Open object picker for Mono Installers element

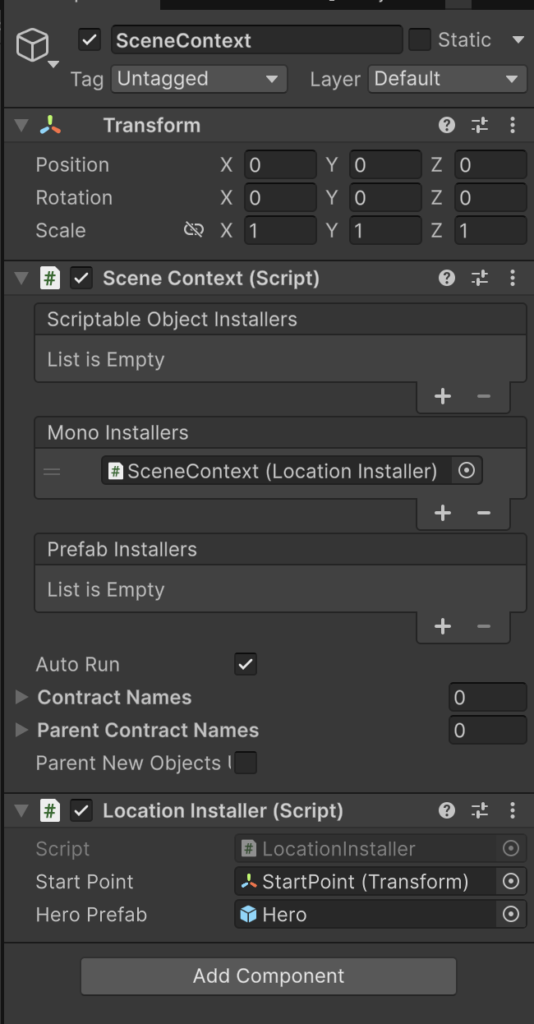467,470
